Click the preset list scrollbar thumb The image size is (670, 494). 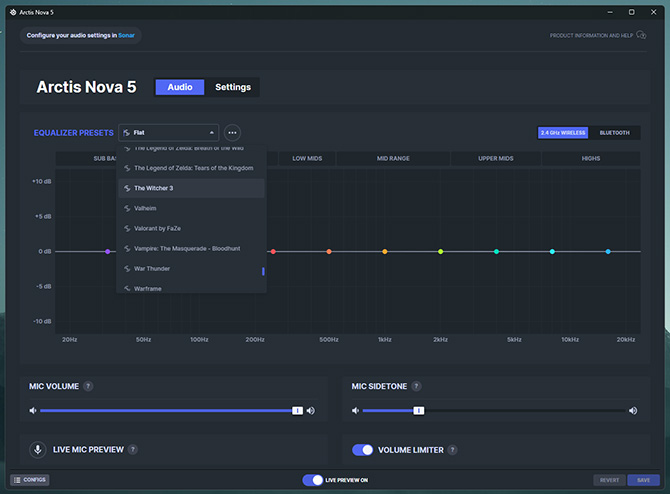[263, 271]
